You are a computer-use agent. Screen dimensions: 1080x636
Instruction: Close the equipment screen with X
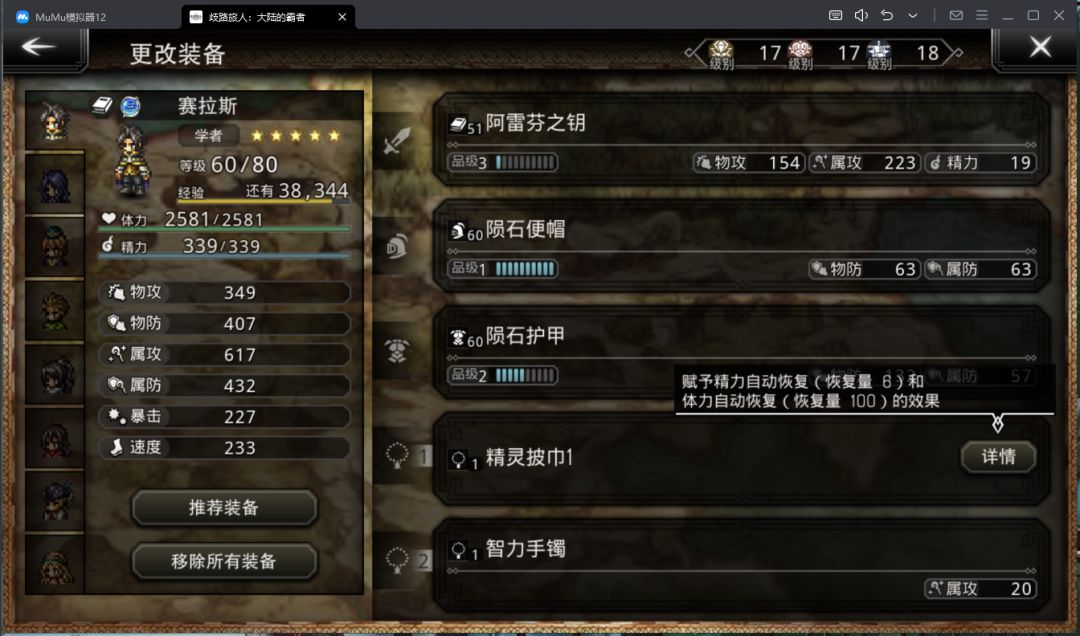1040,47
